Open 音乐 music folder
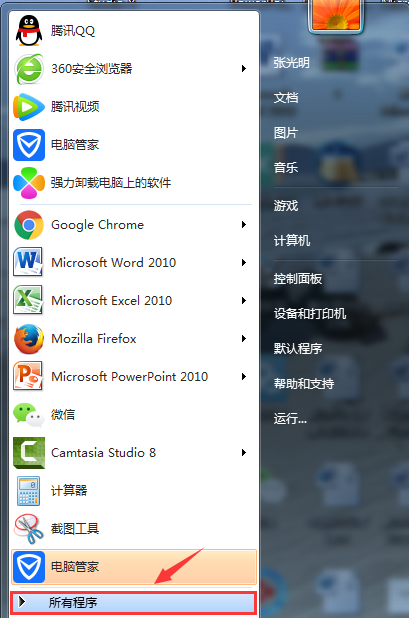 (x=286, y=168)
